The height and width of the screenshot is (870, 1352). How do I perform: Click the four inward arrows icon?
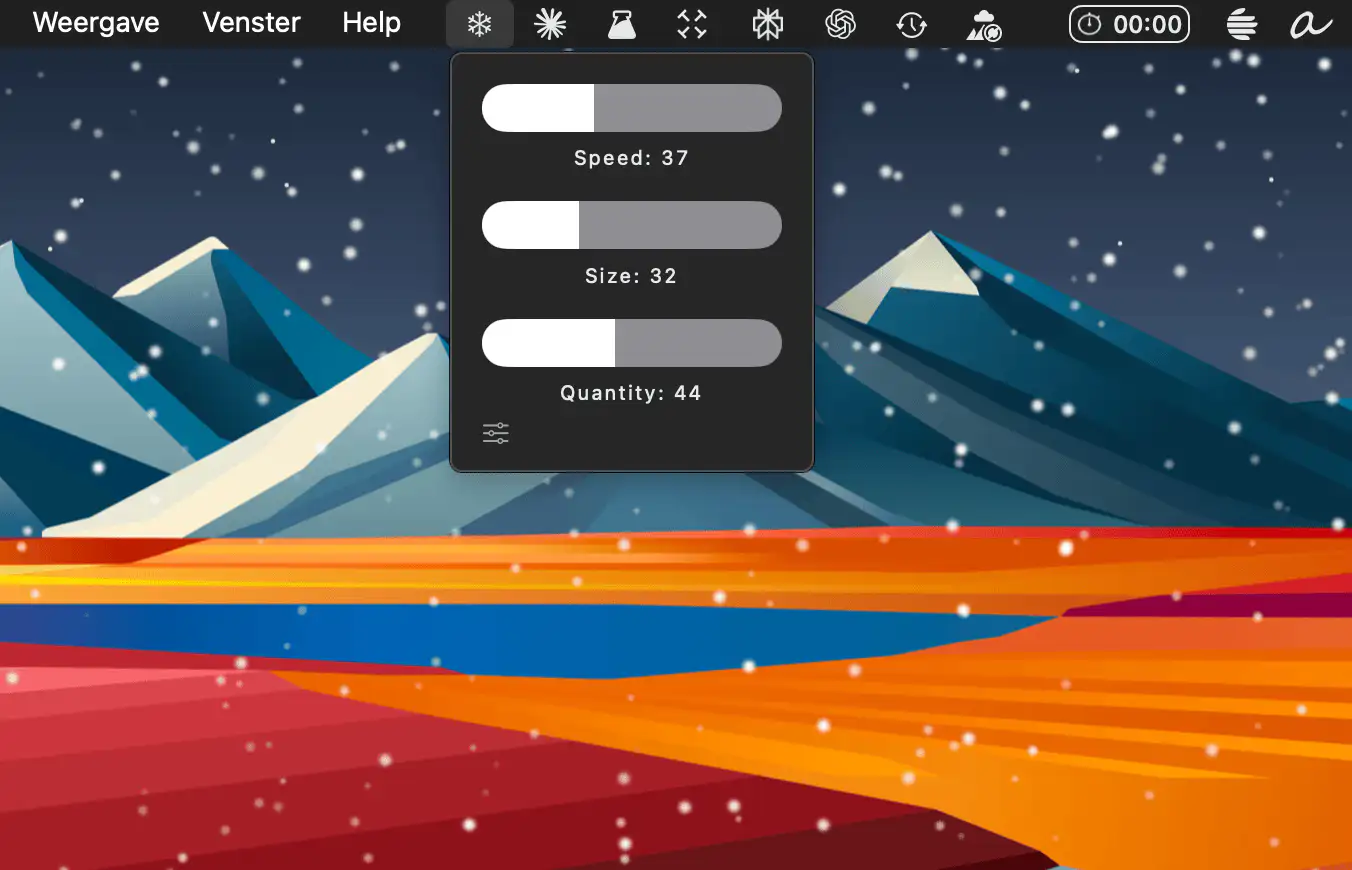[x=692, y=24]
